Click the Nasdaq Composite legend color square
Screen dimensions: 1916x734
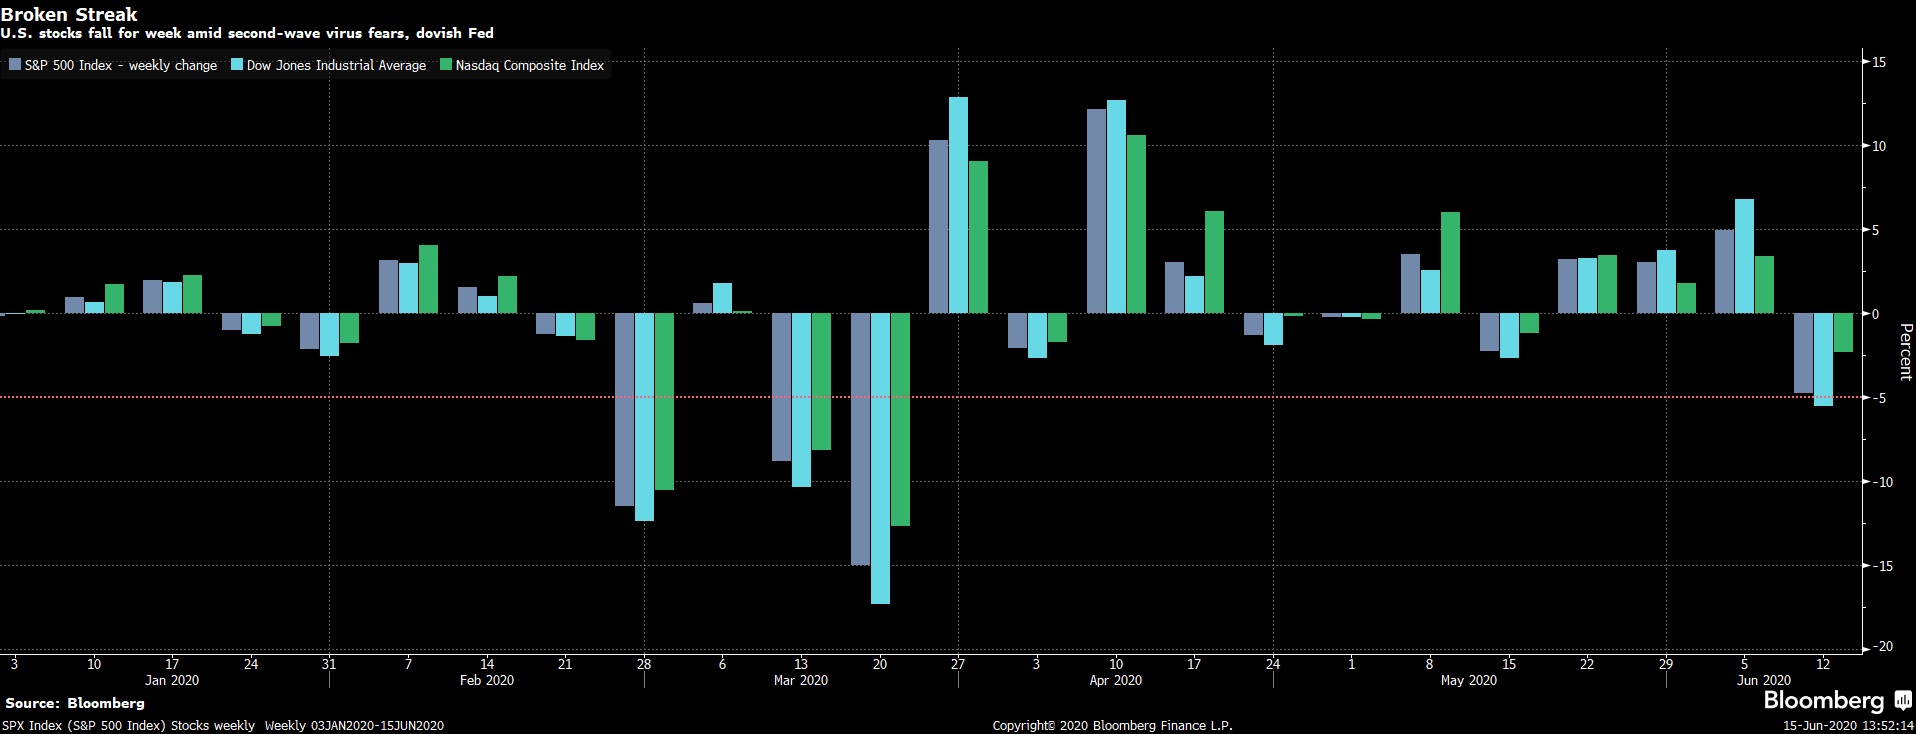tap(446, 65)
